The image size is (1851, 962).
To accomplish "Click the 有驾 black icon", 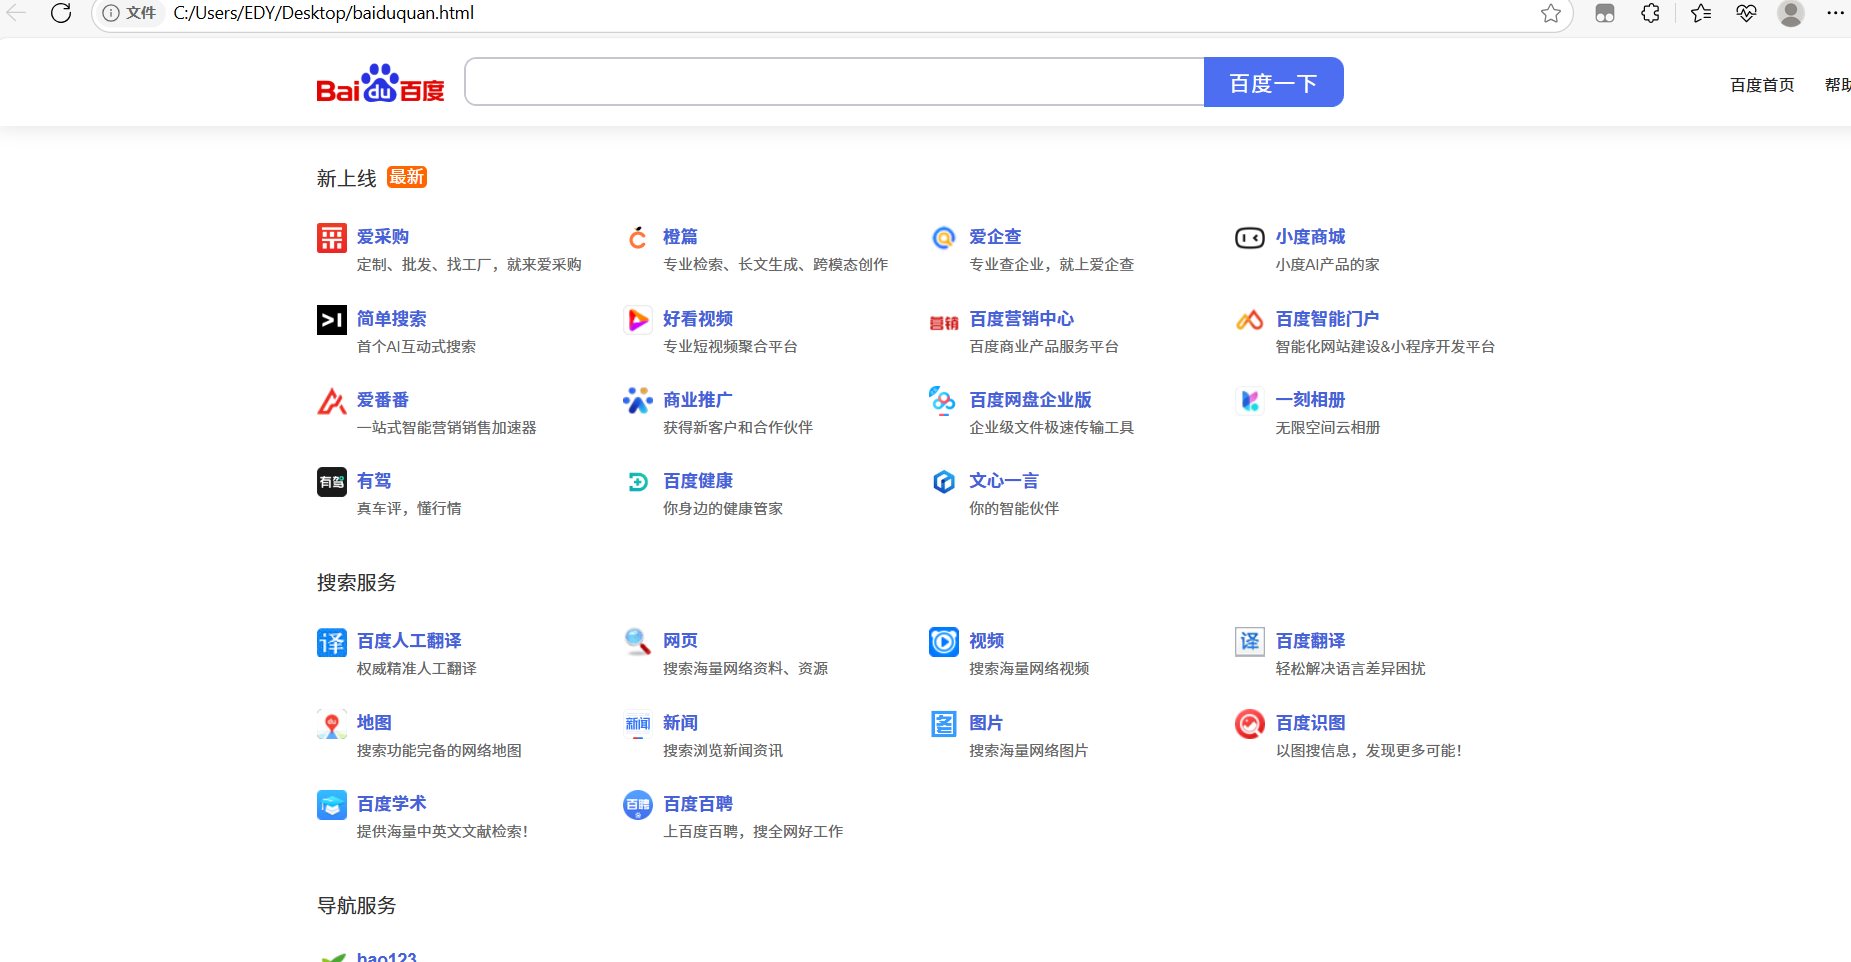I will point(332,482).
